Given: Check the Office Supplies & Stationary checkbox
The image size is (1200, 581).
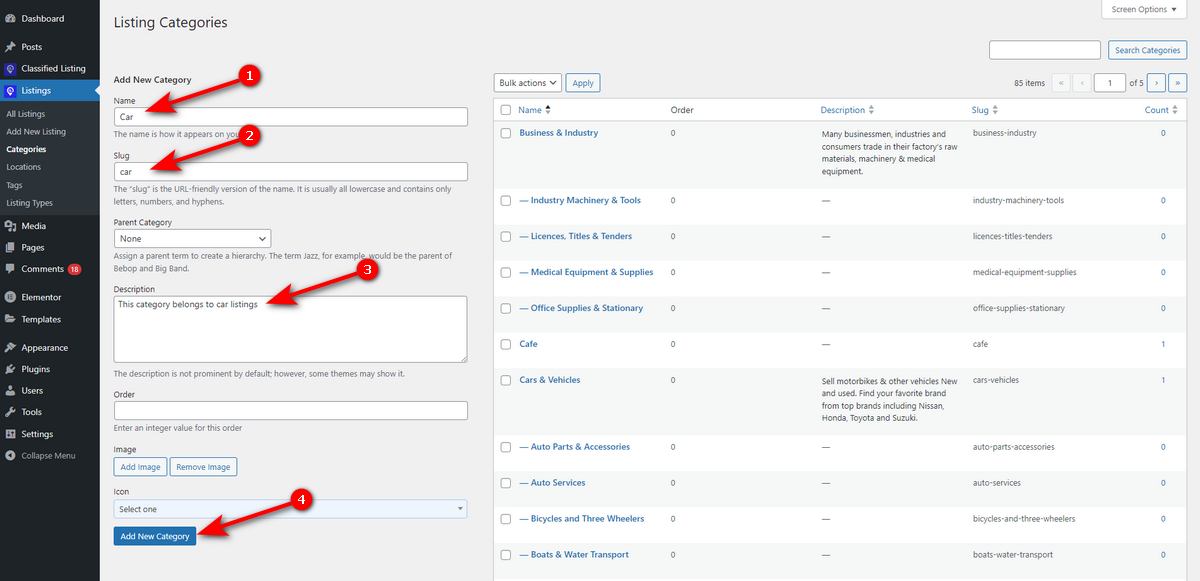Looking at the screenshot, I should 506,309.
